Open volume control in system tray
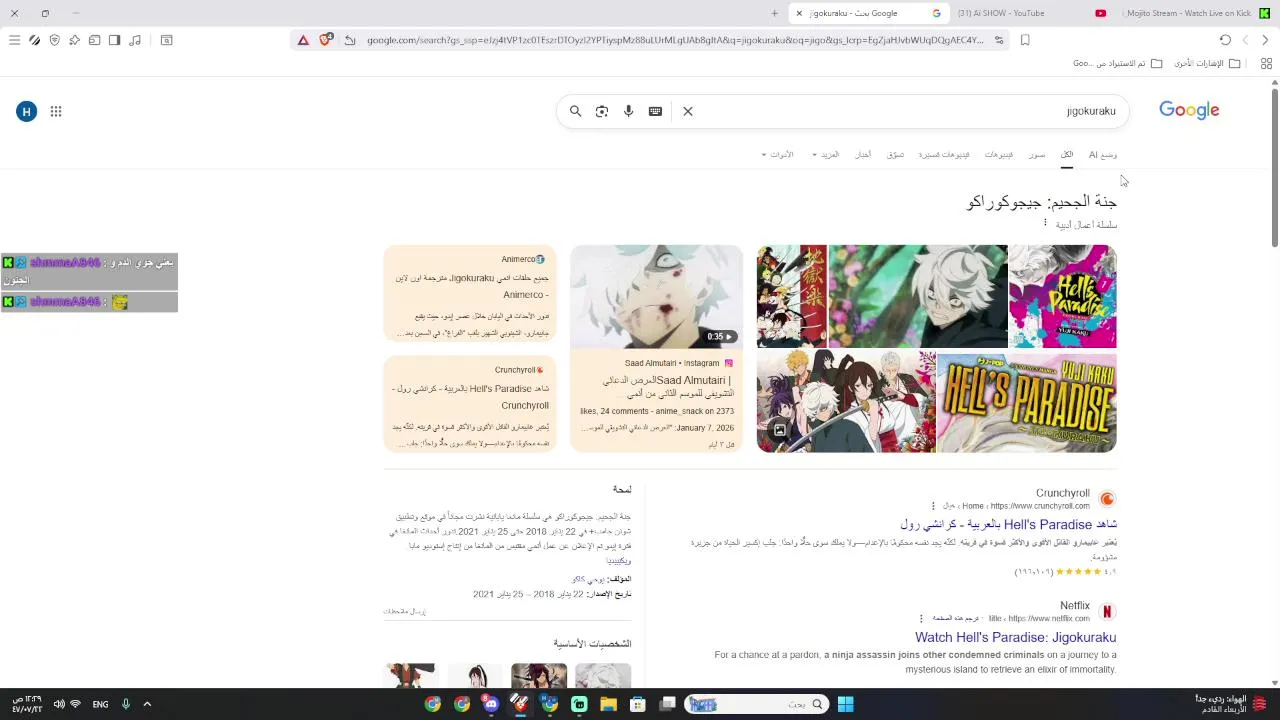Screen dimensions: 1280x720 click(58, 704)
